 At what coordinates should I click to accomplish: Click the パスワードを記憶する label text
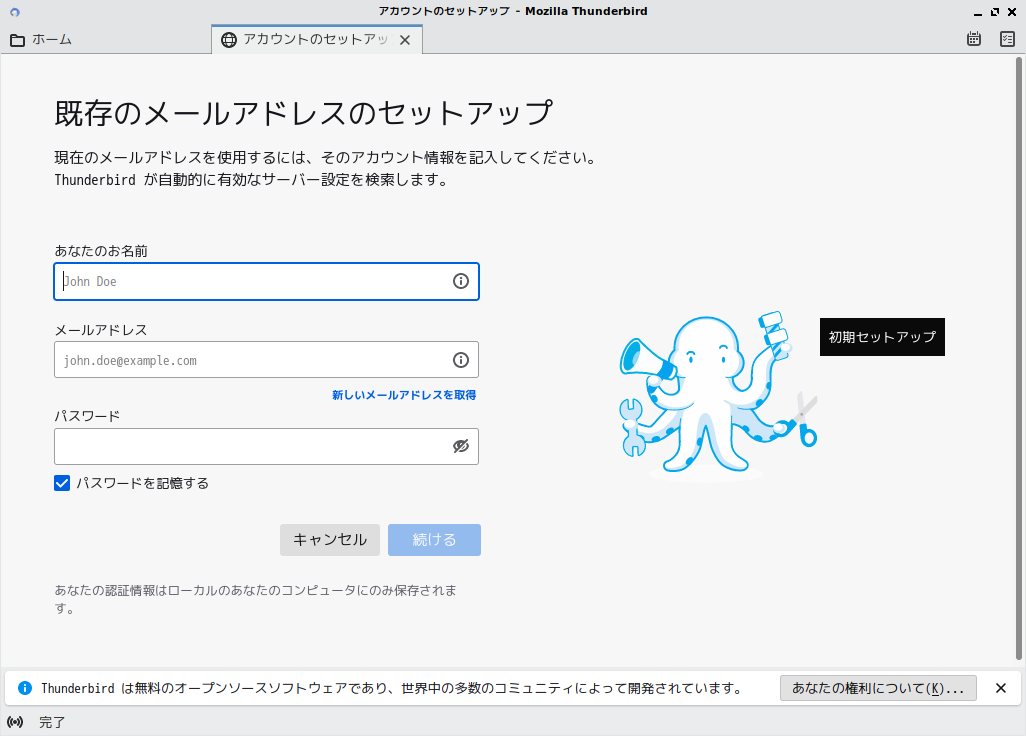point(143,483)
